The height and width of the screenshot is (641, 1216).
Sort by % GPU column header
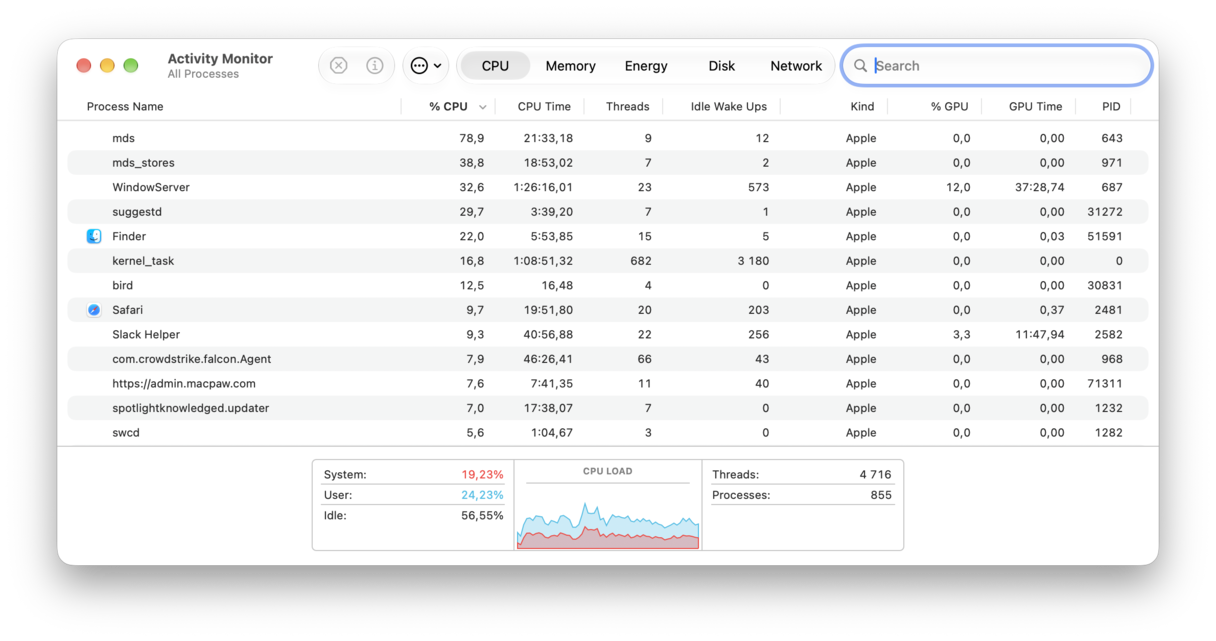click(949, 107)
